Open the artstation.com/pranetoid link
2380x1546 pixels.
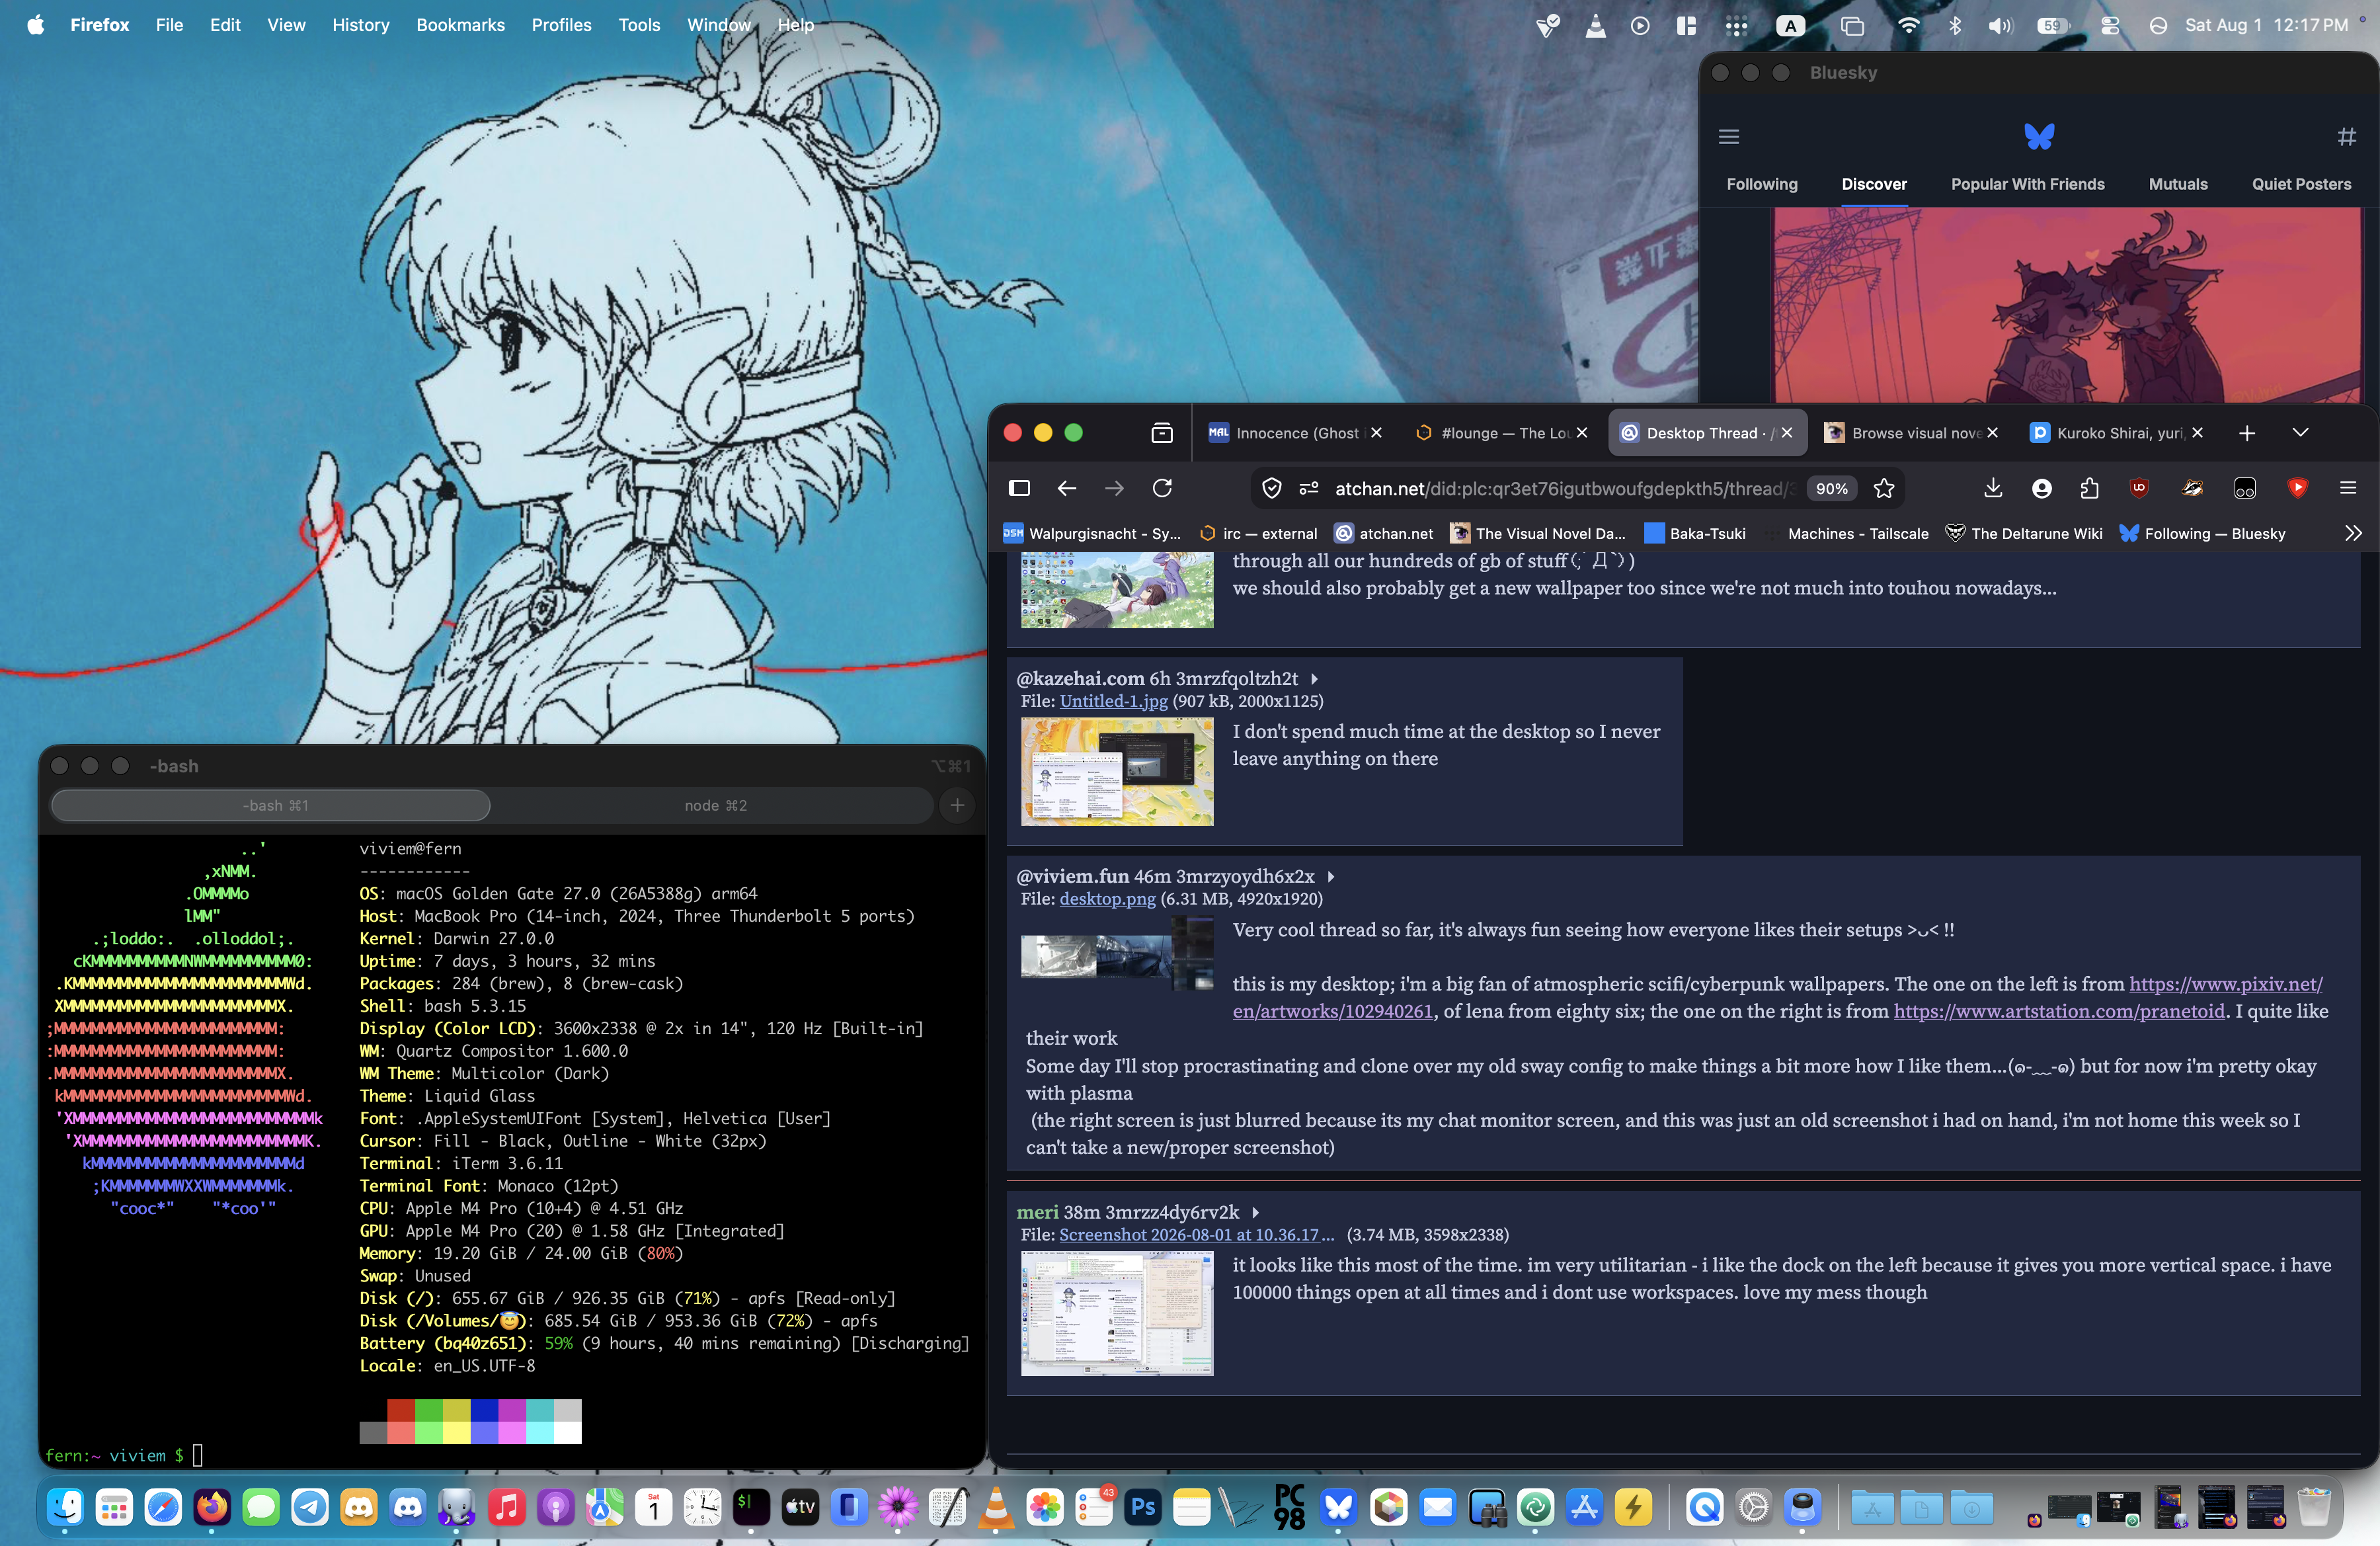point(2059,1011)
